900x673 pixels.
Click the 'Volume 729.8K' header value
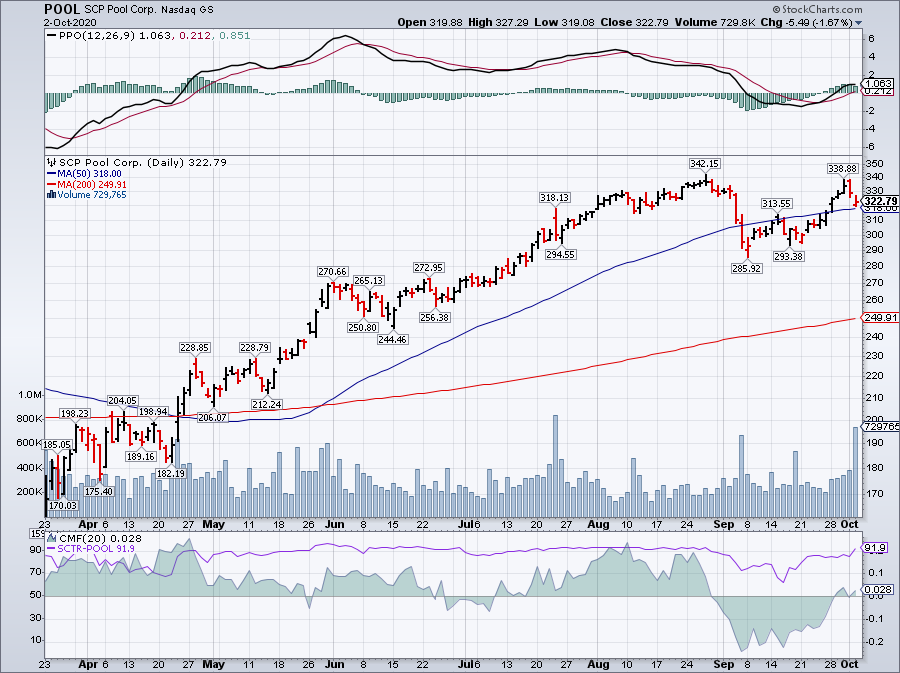click(716, 23)
